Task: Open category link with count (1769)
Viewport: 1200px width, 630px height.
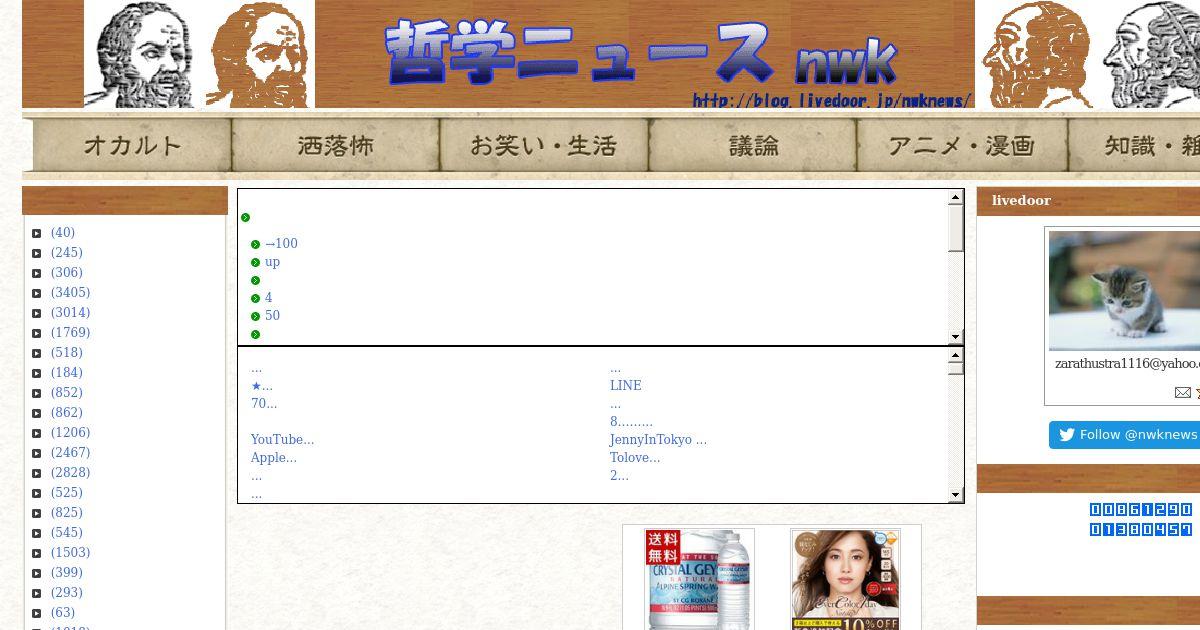Action: click(71, 333)
